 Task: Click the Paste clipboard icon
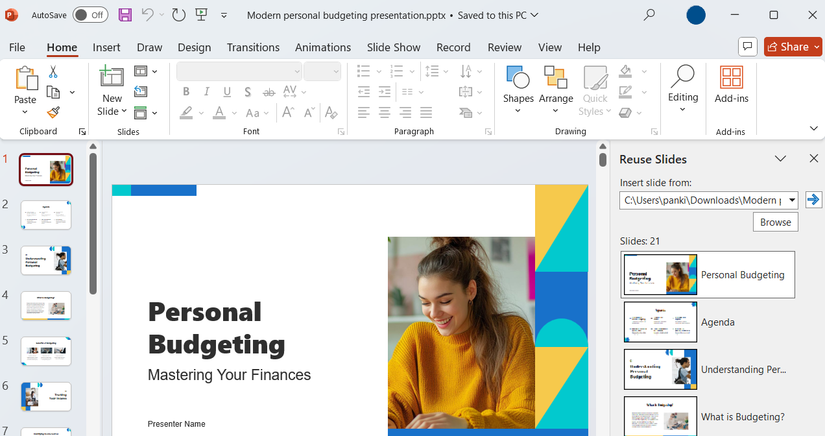pyautogui.click(x=26, y=78)
